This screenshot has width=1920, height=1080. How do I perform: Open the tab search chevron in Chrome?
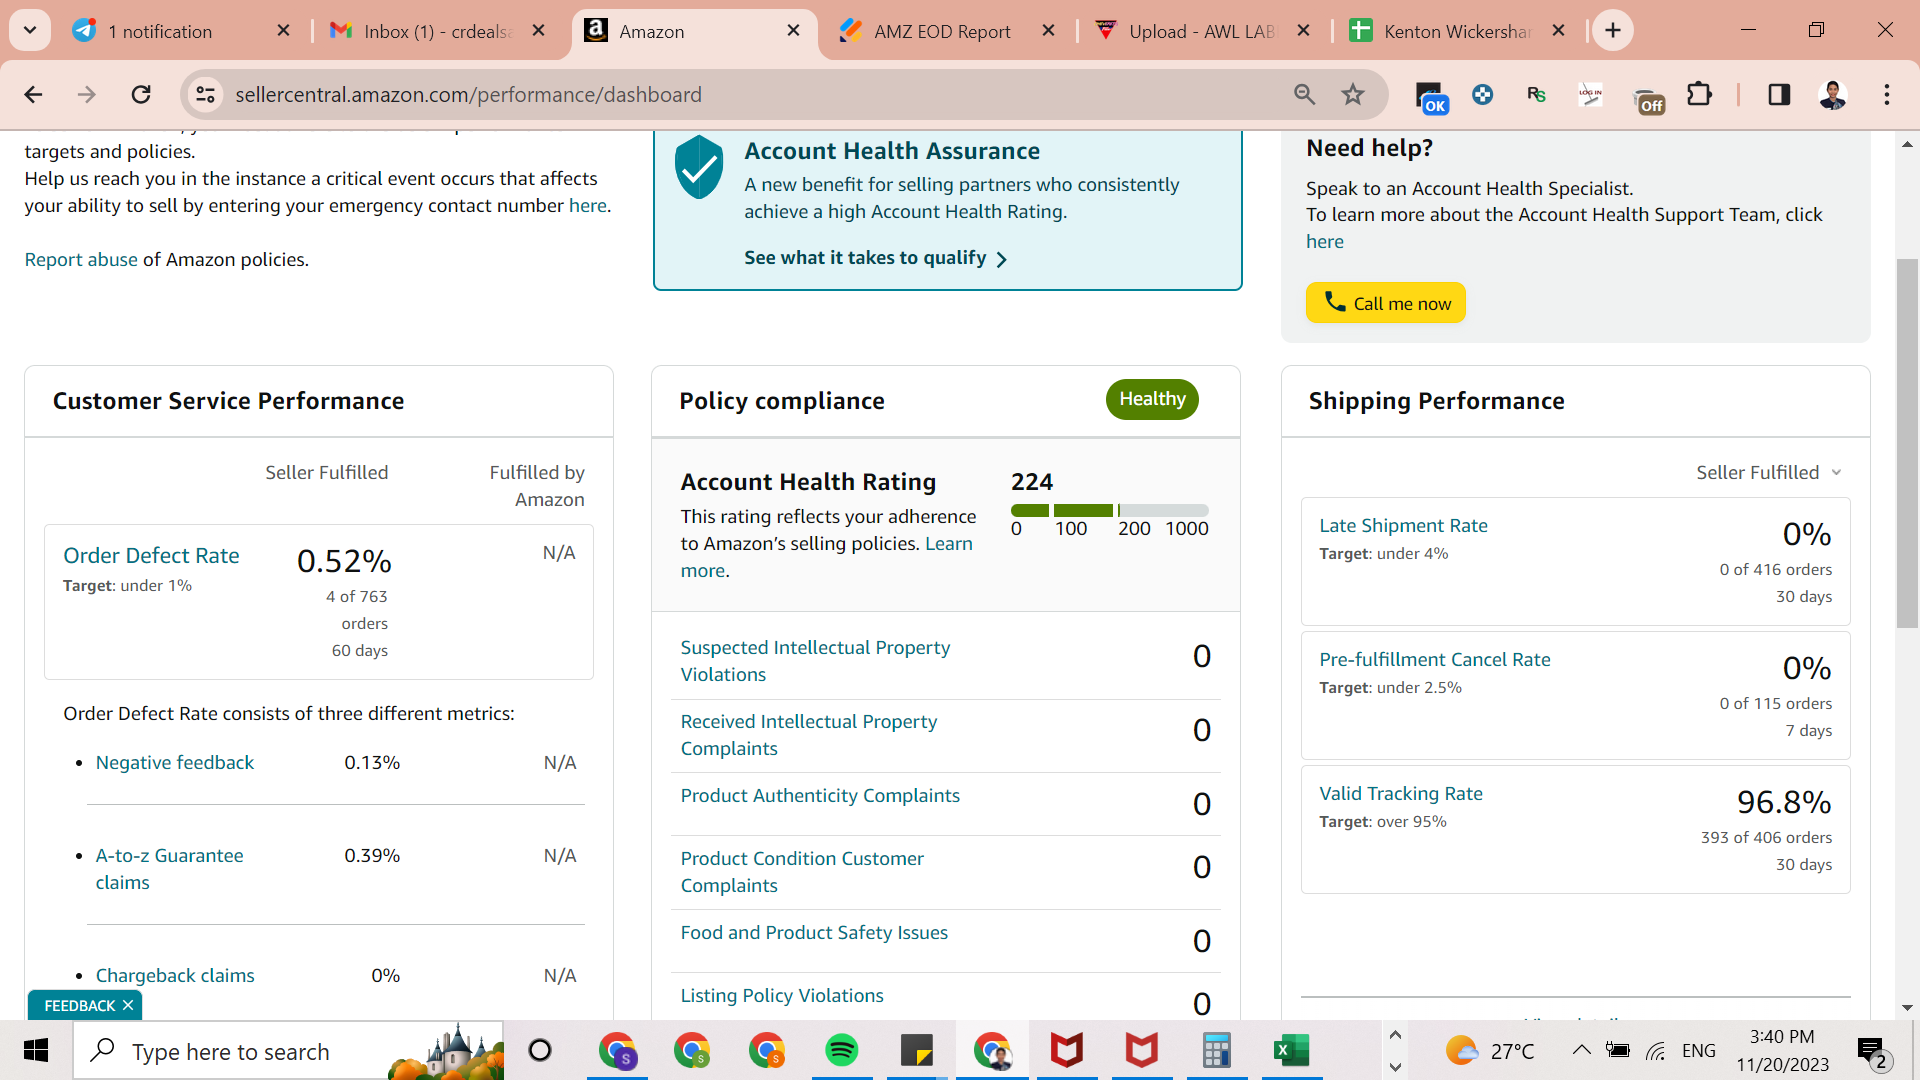pyautogui.click(x=30, y=30)
